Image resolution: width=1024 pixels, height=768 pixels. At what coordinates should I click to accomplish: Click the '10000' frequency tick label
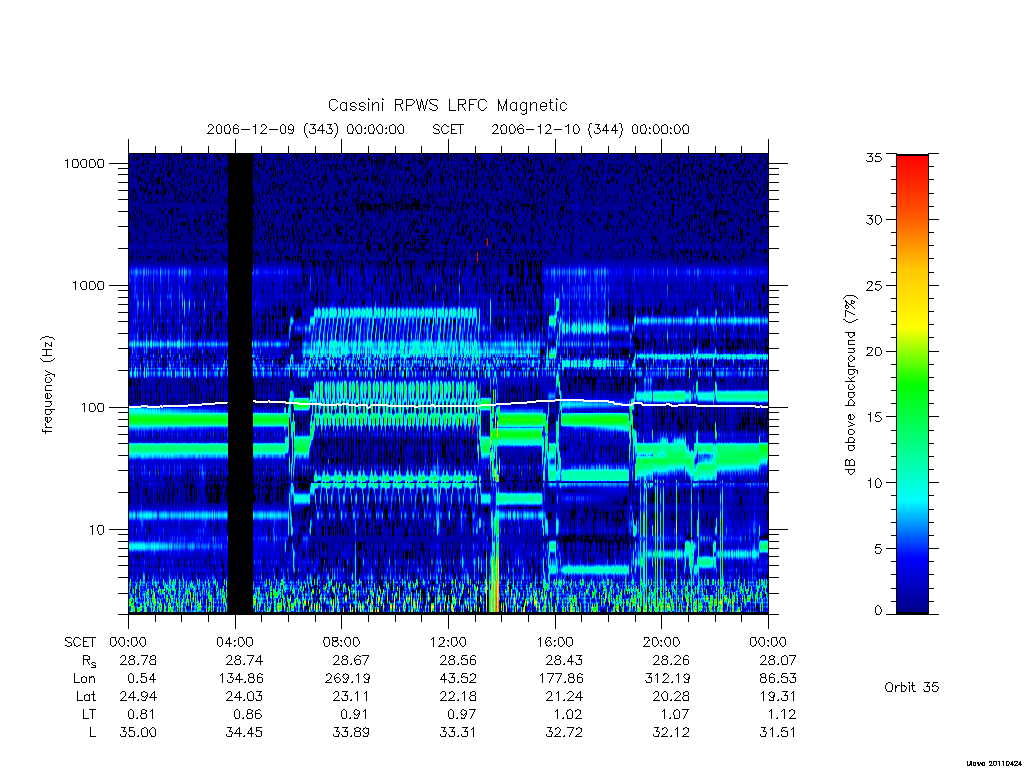click(x=84, y=163)
